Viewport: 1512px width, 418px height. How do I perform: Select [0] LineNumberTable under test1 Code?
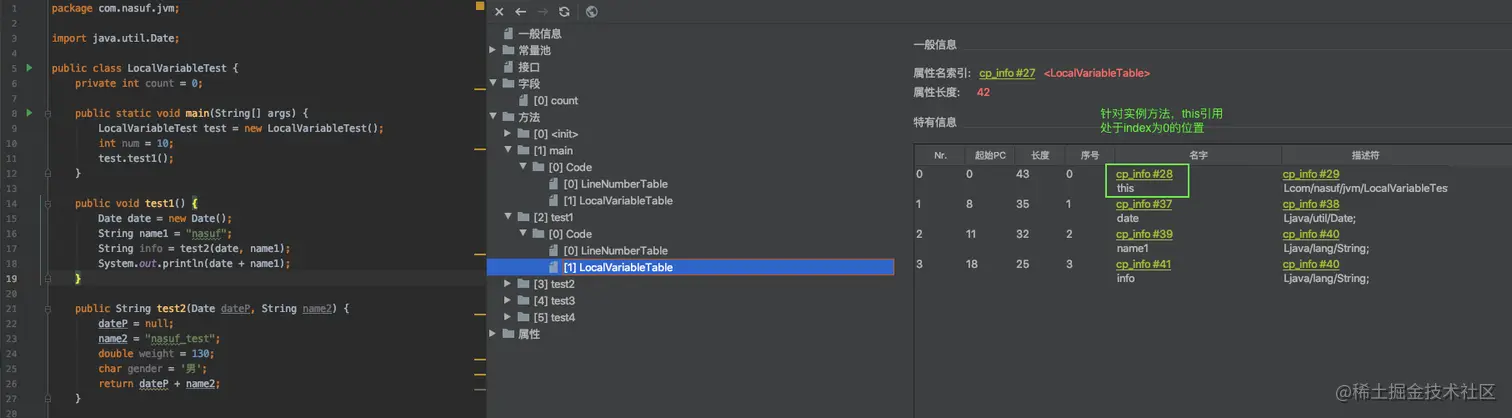pyautogui.click(x=615, y=251)
